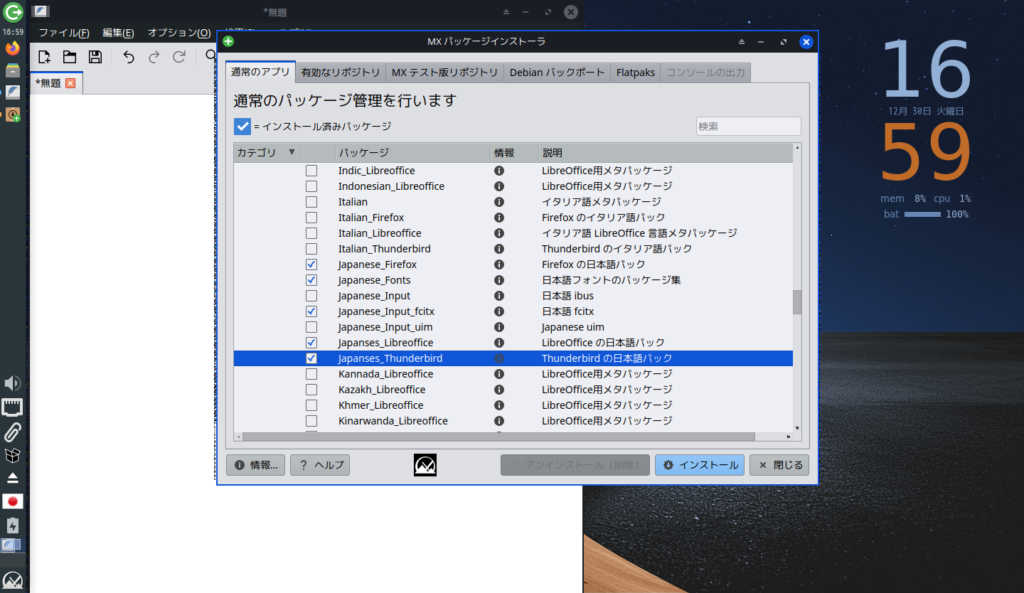
Task: Click info icon for Japanese_Fonts package
Action: [x=499, y=280]
